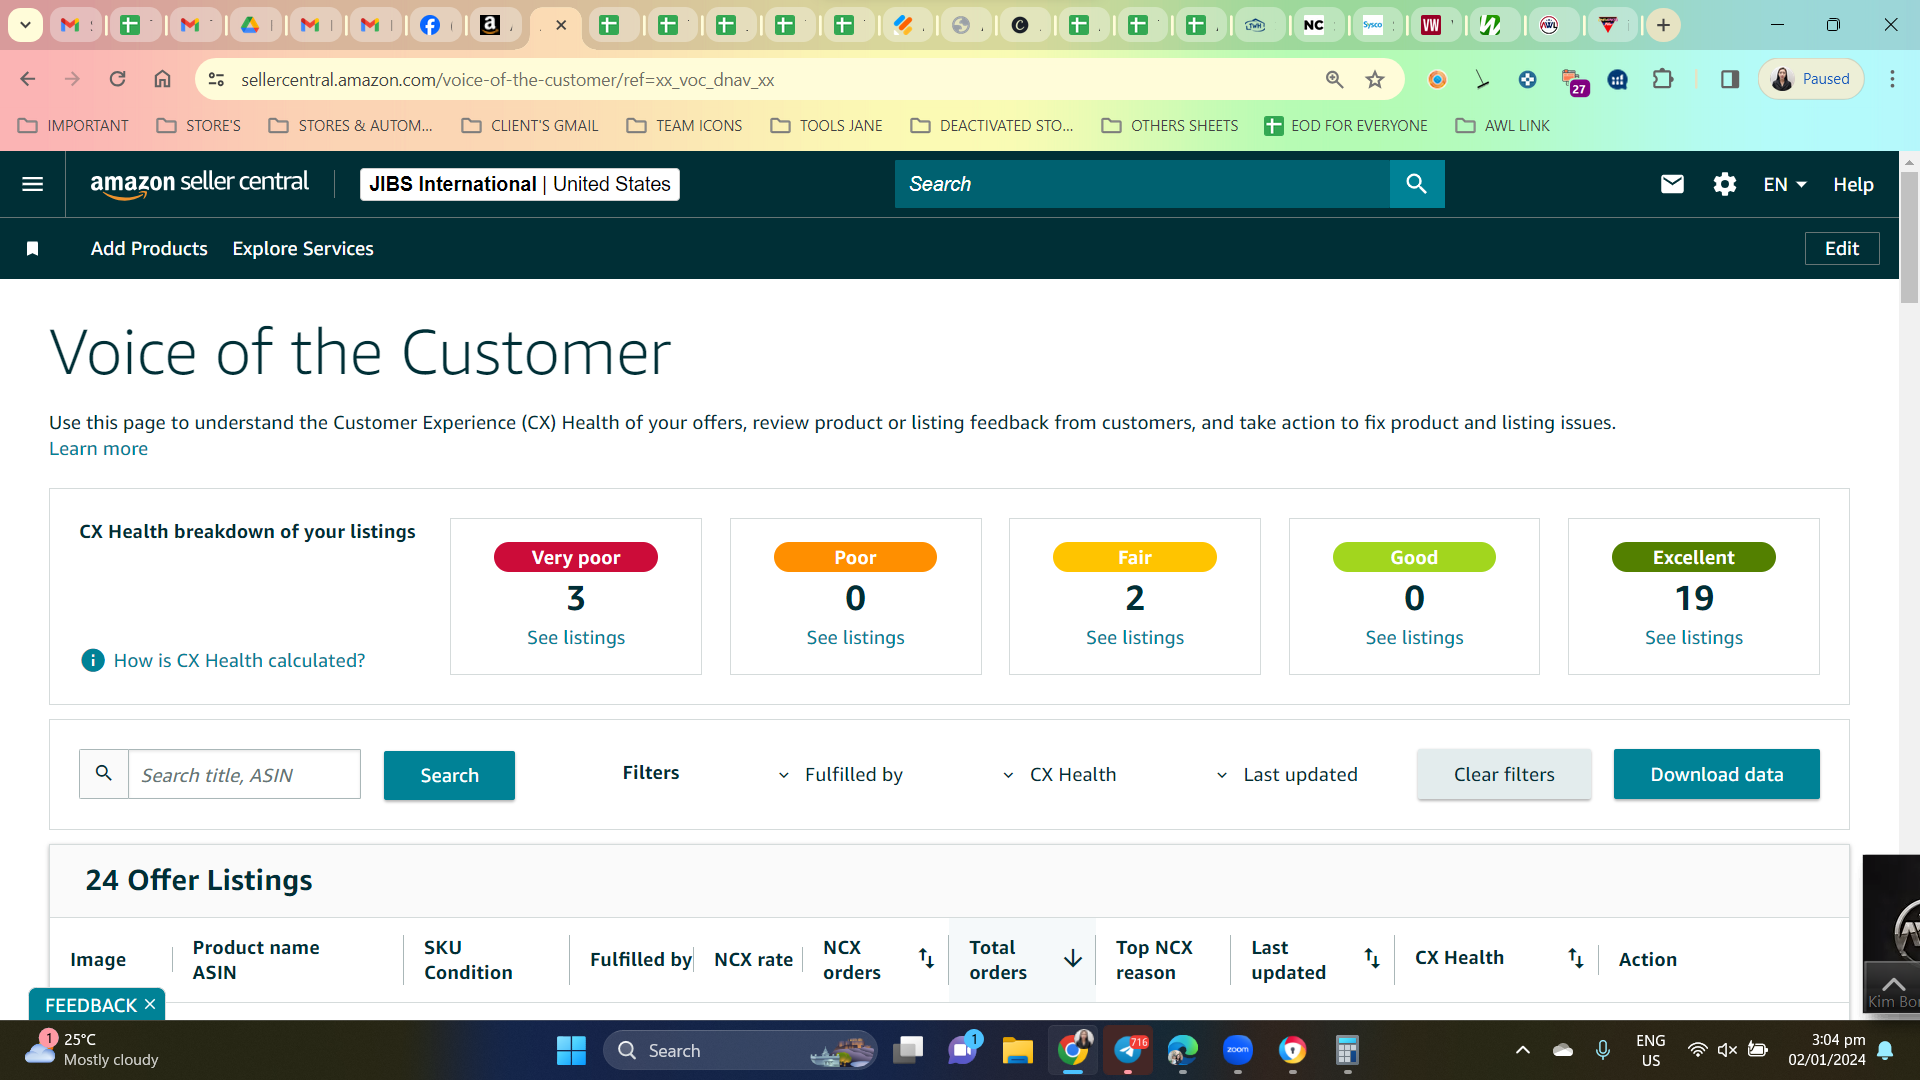Sort by NCX orders arrows icon
The width and height of the screenshot is (1920, 1080).
(926, 959)
